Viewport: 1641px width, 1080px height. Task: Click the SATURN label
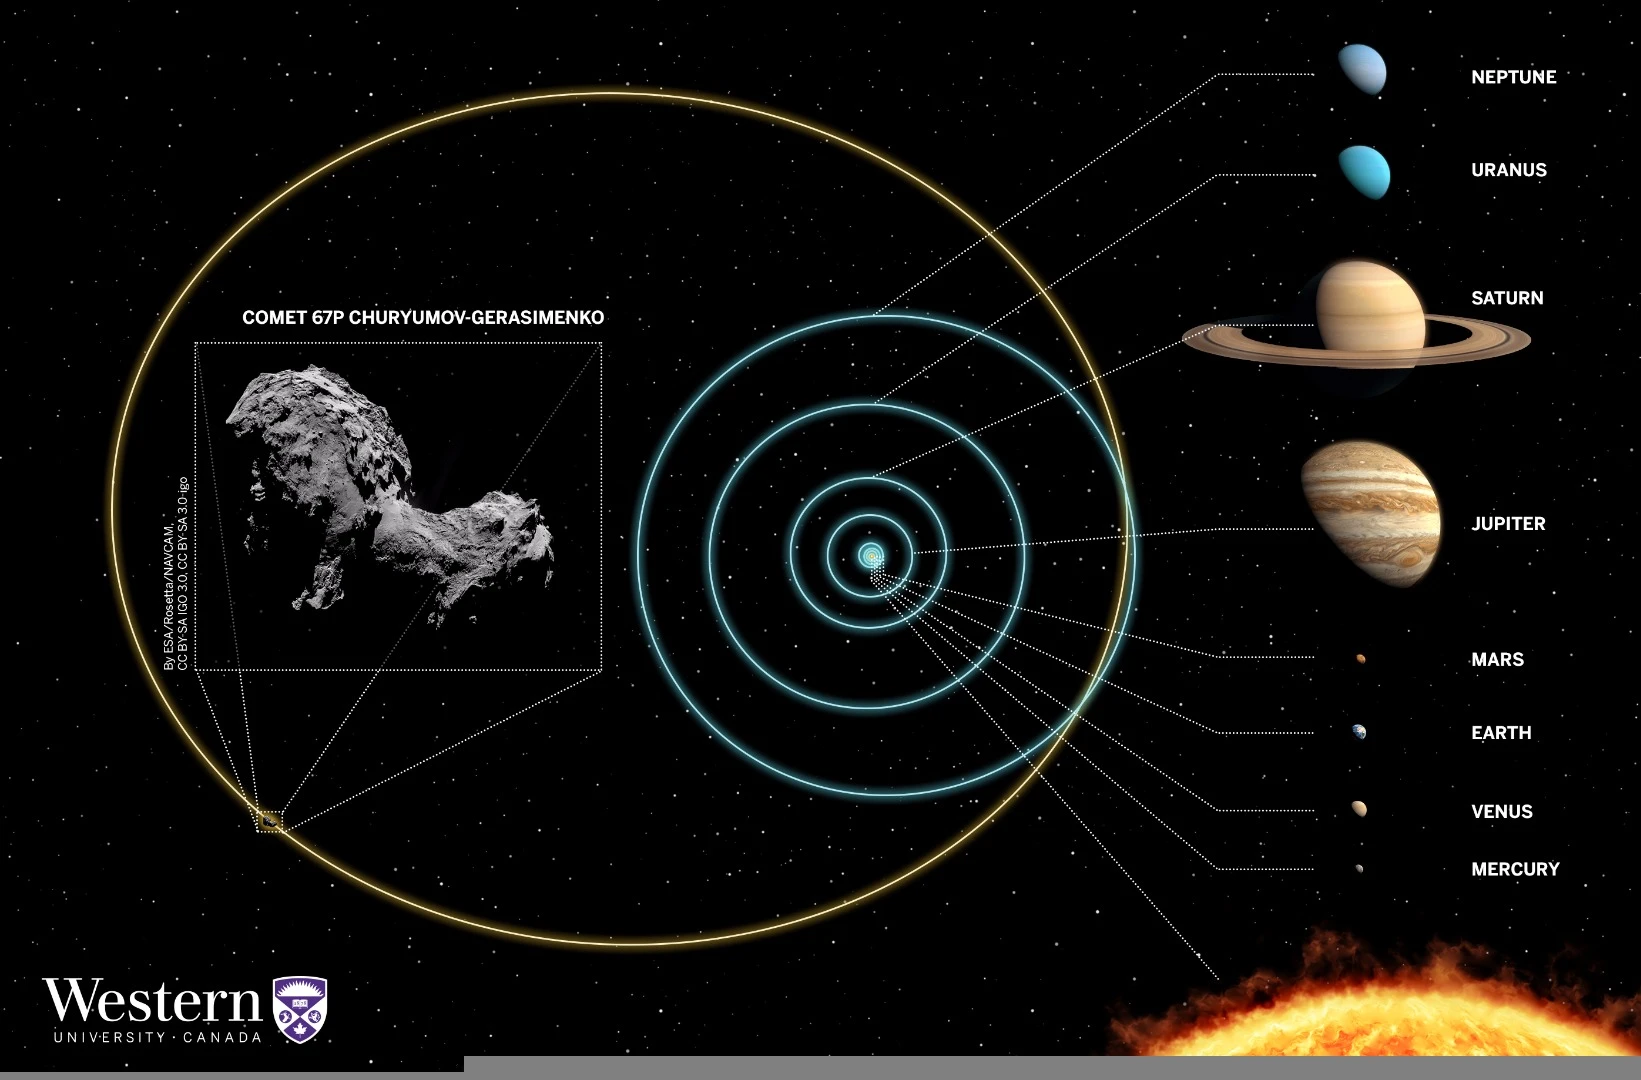(x=1507, y=298)
